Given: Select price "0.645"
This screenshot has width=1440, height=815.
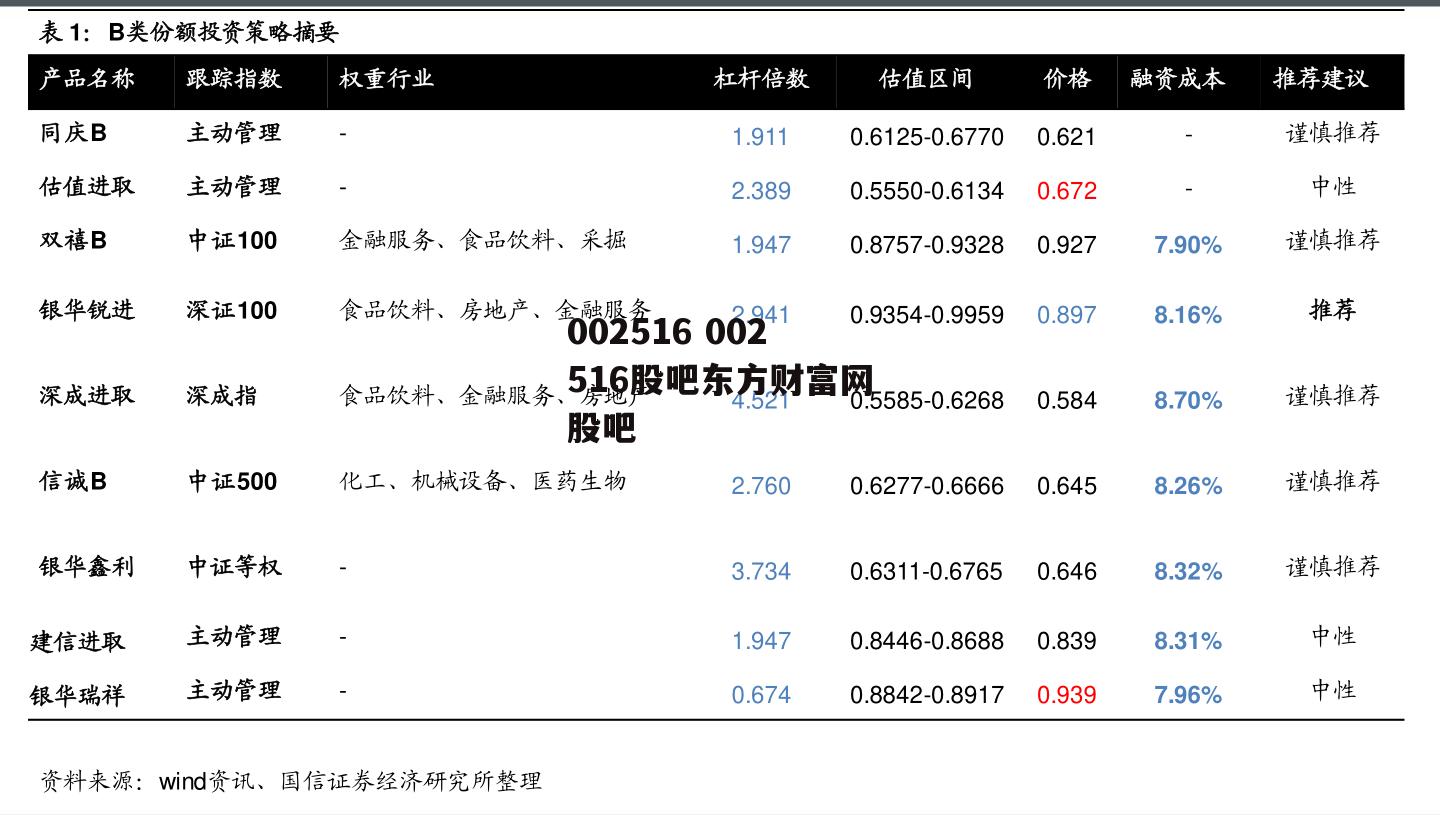Looking at the screenshot, I should 1067,486.
